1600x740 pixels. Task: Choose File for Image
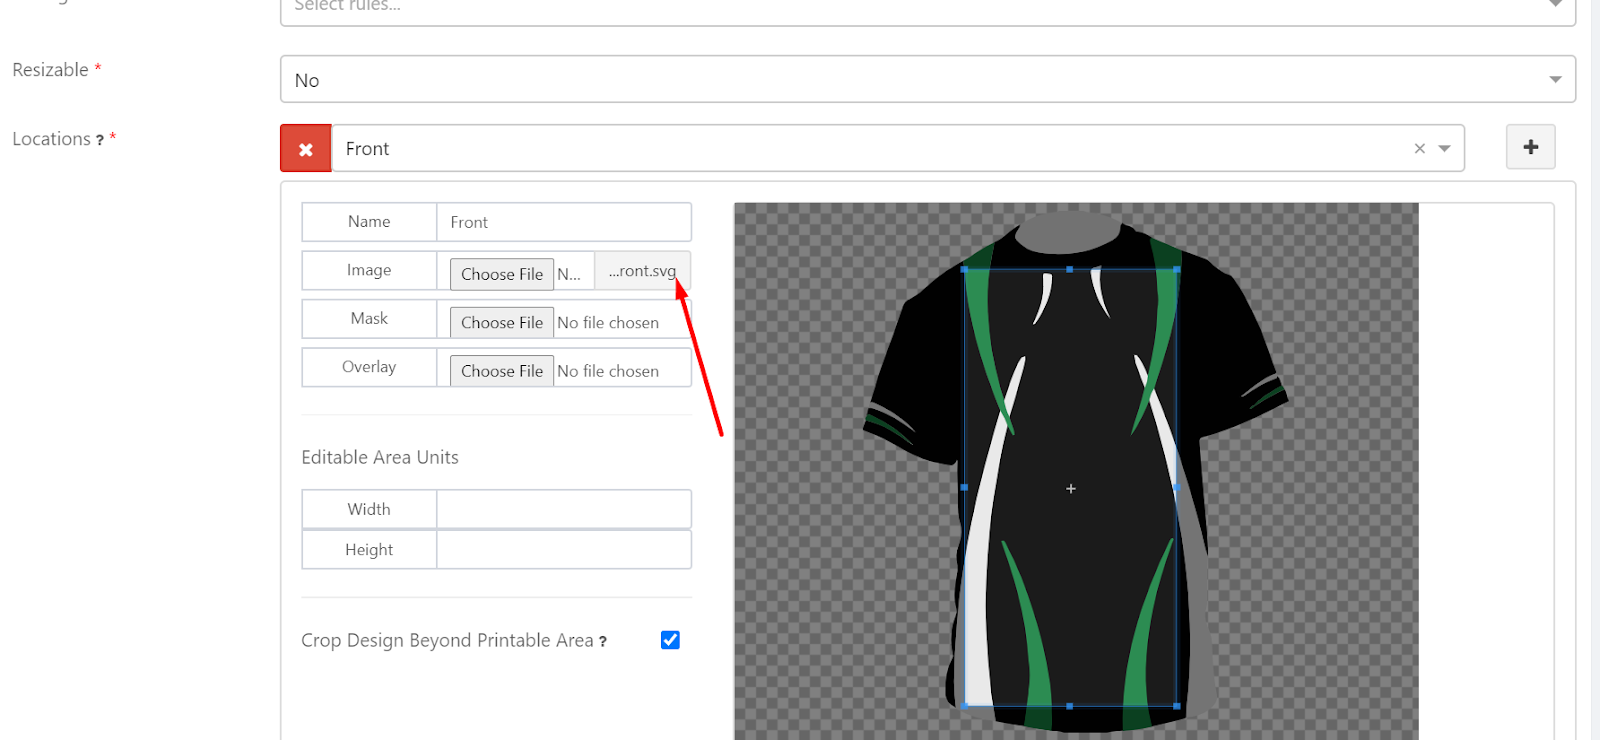502,274
